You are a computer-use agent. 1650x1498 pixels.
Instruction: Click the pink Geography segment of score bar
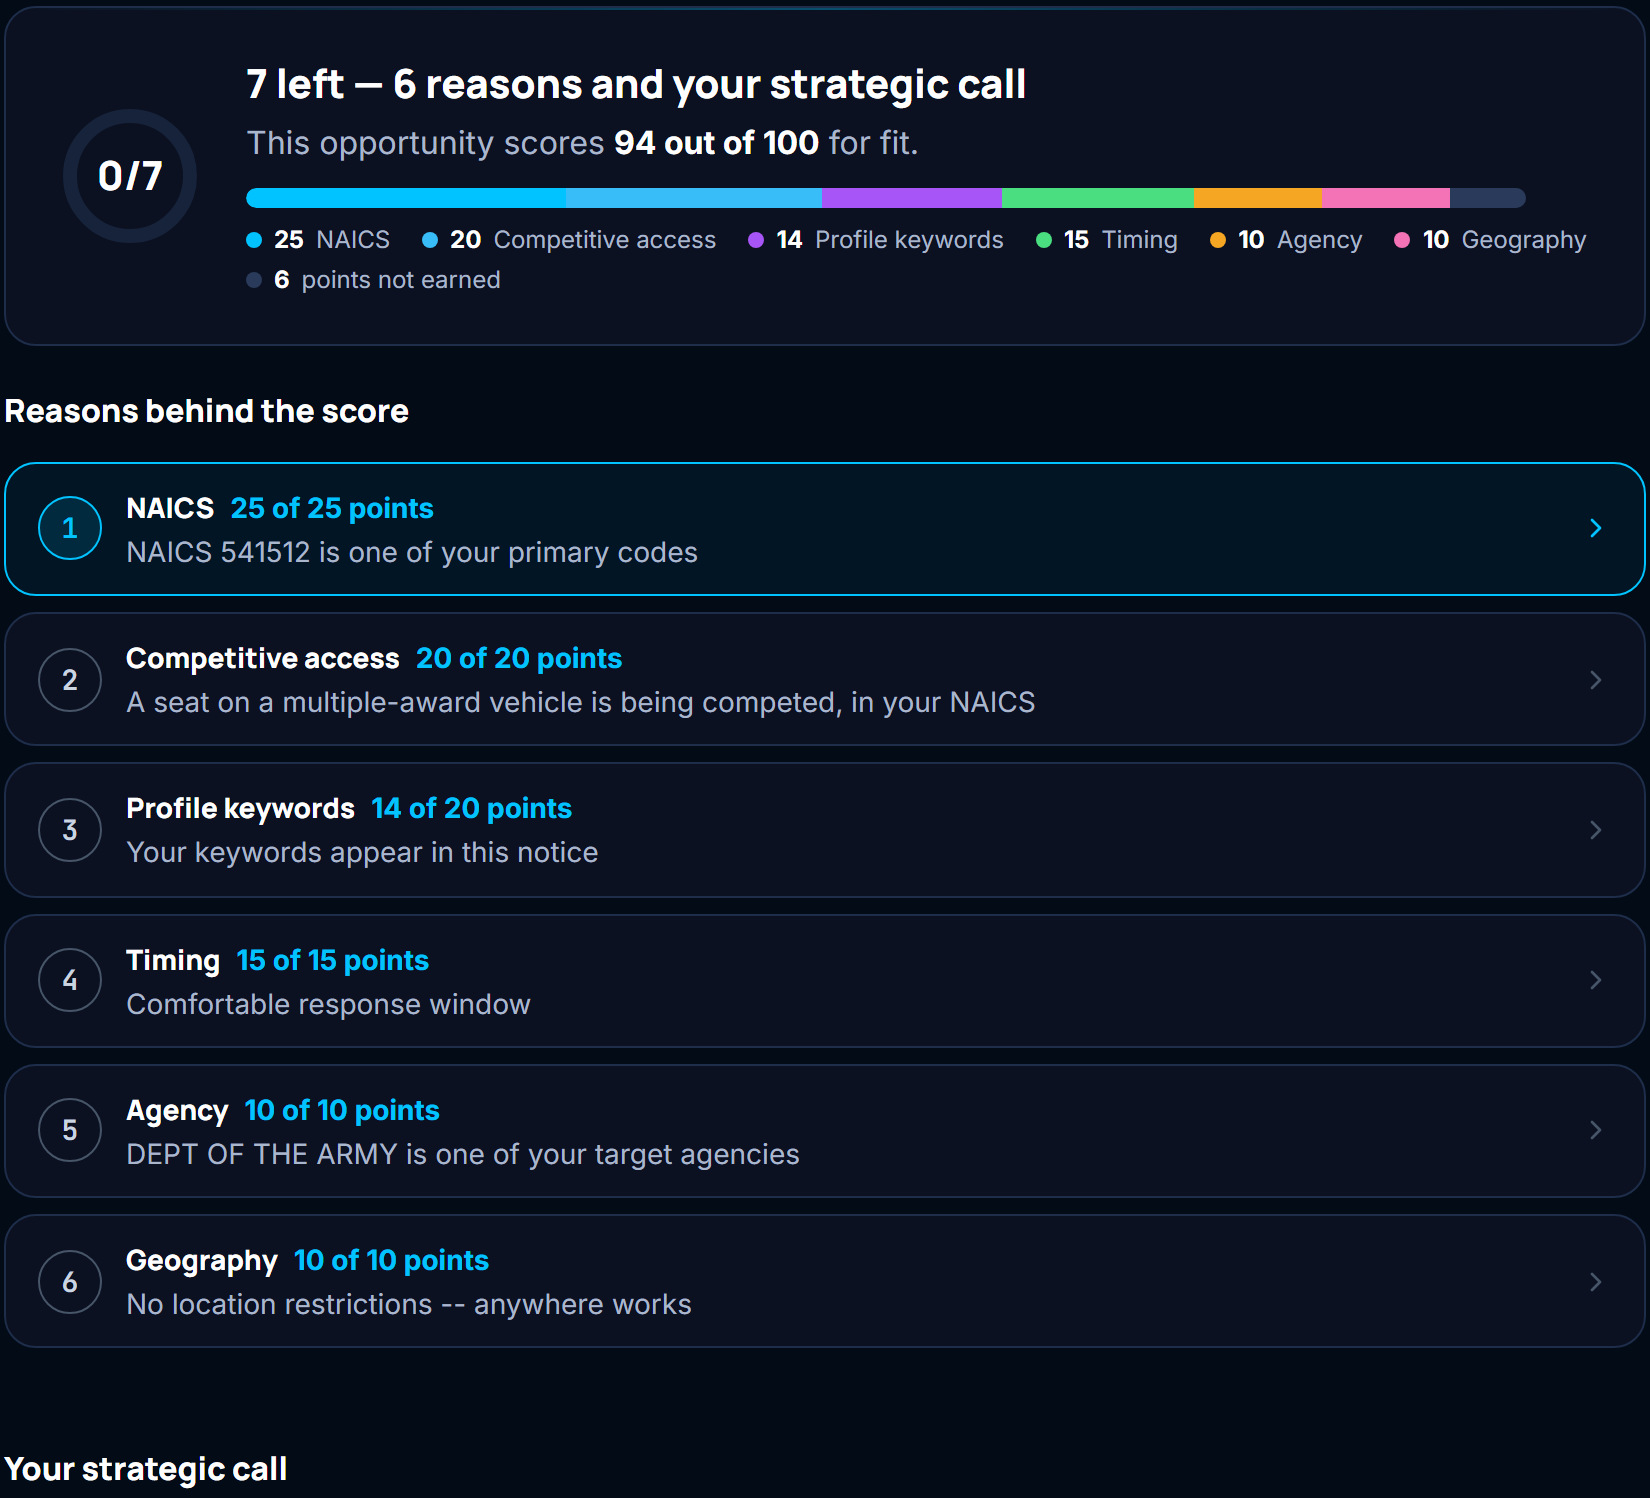[1386, 198]
